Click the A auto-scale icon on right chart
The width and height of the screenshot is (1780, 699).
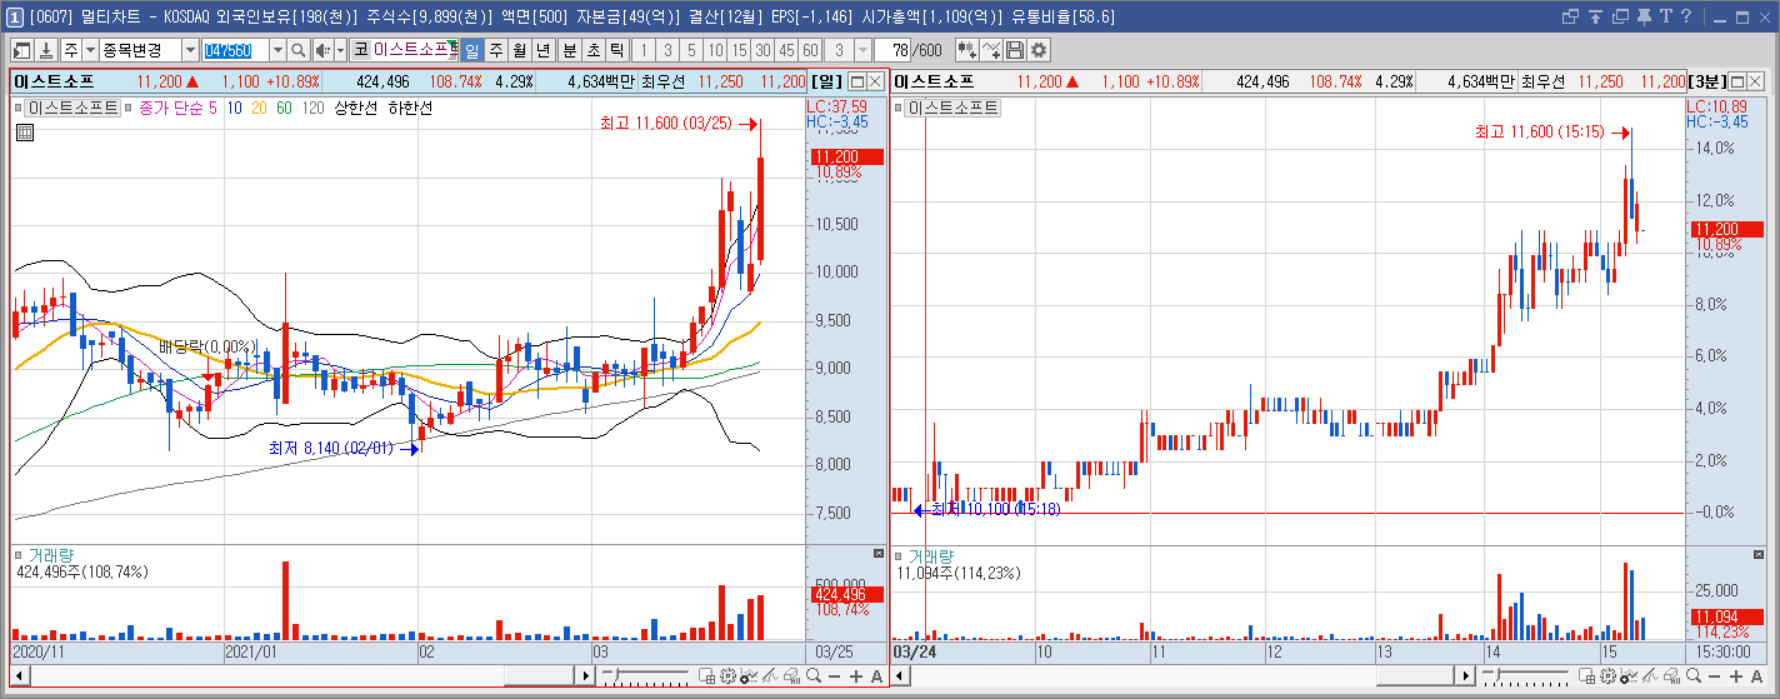[x=1757, y=677]
